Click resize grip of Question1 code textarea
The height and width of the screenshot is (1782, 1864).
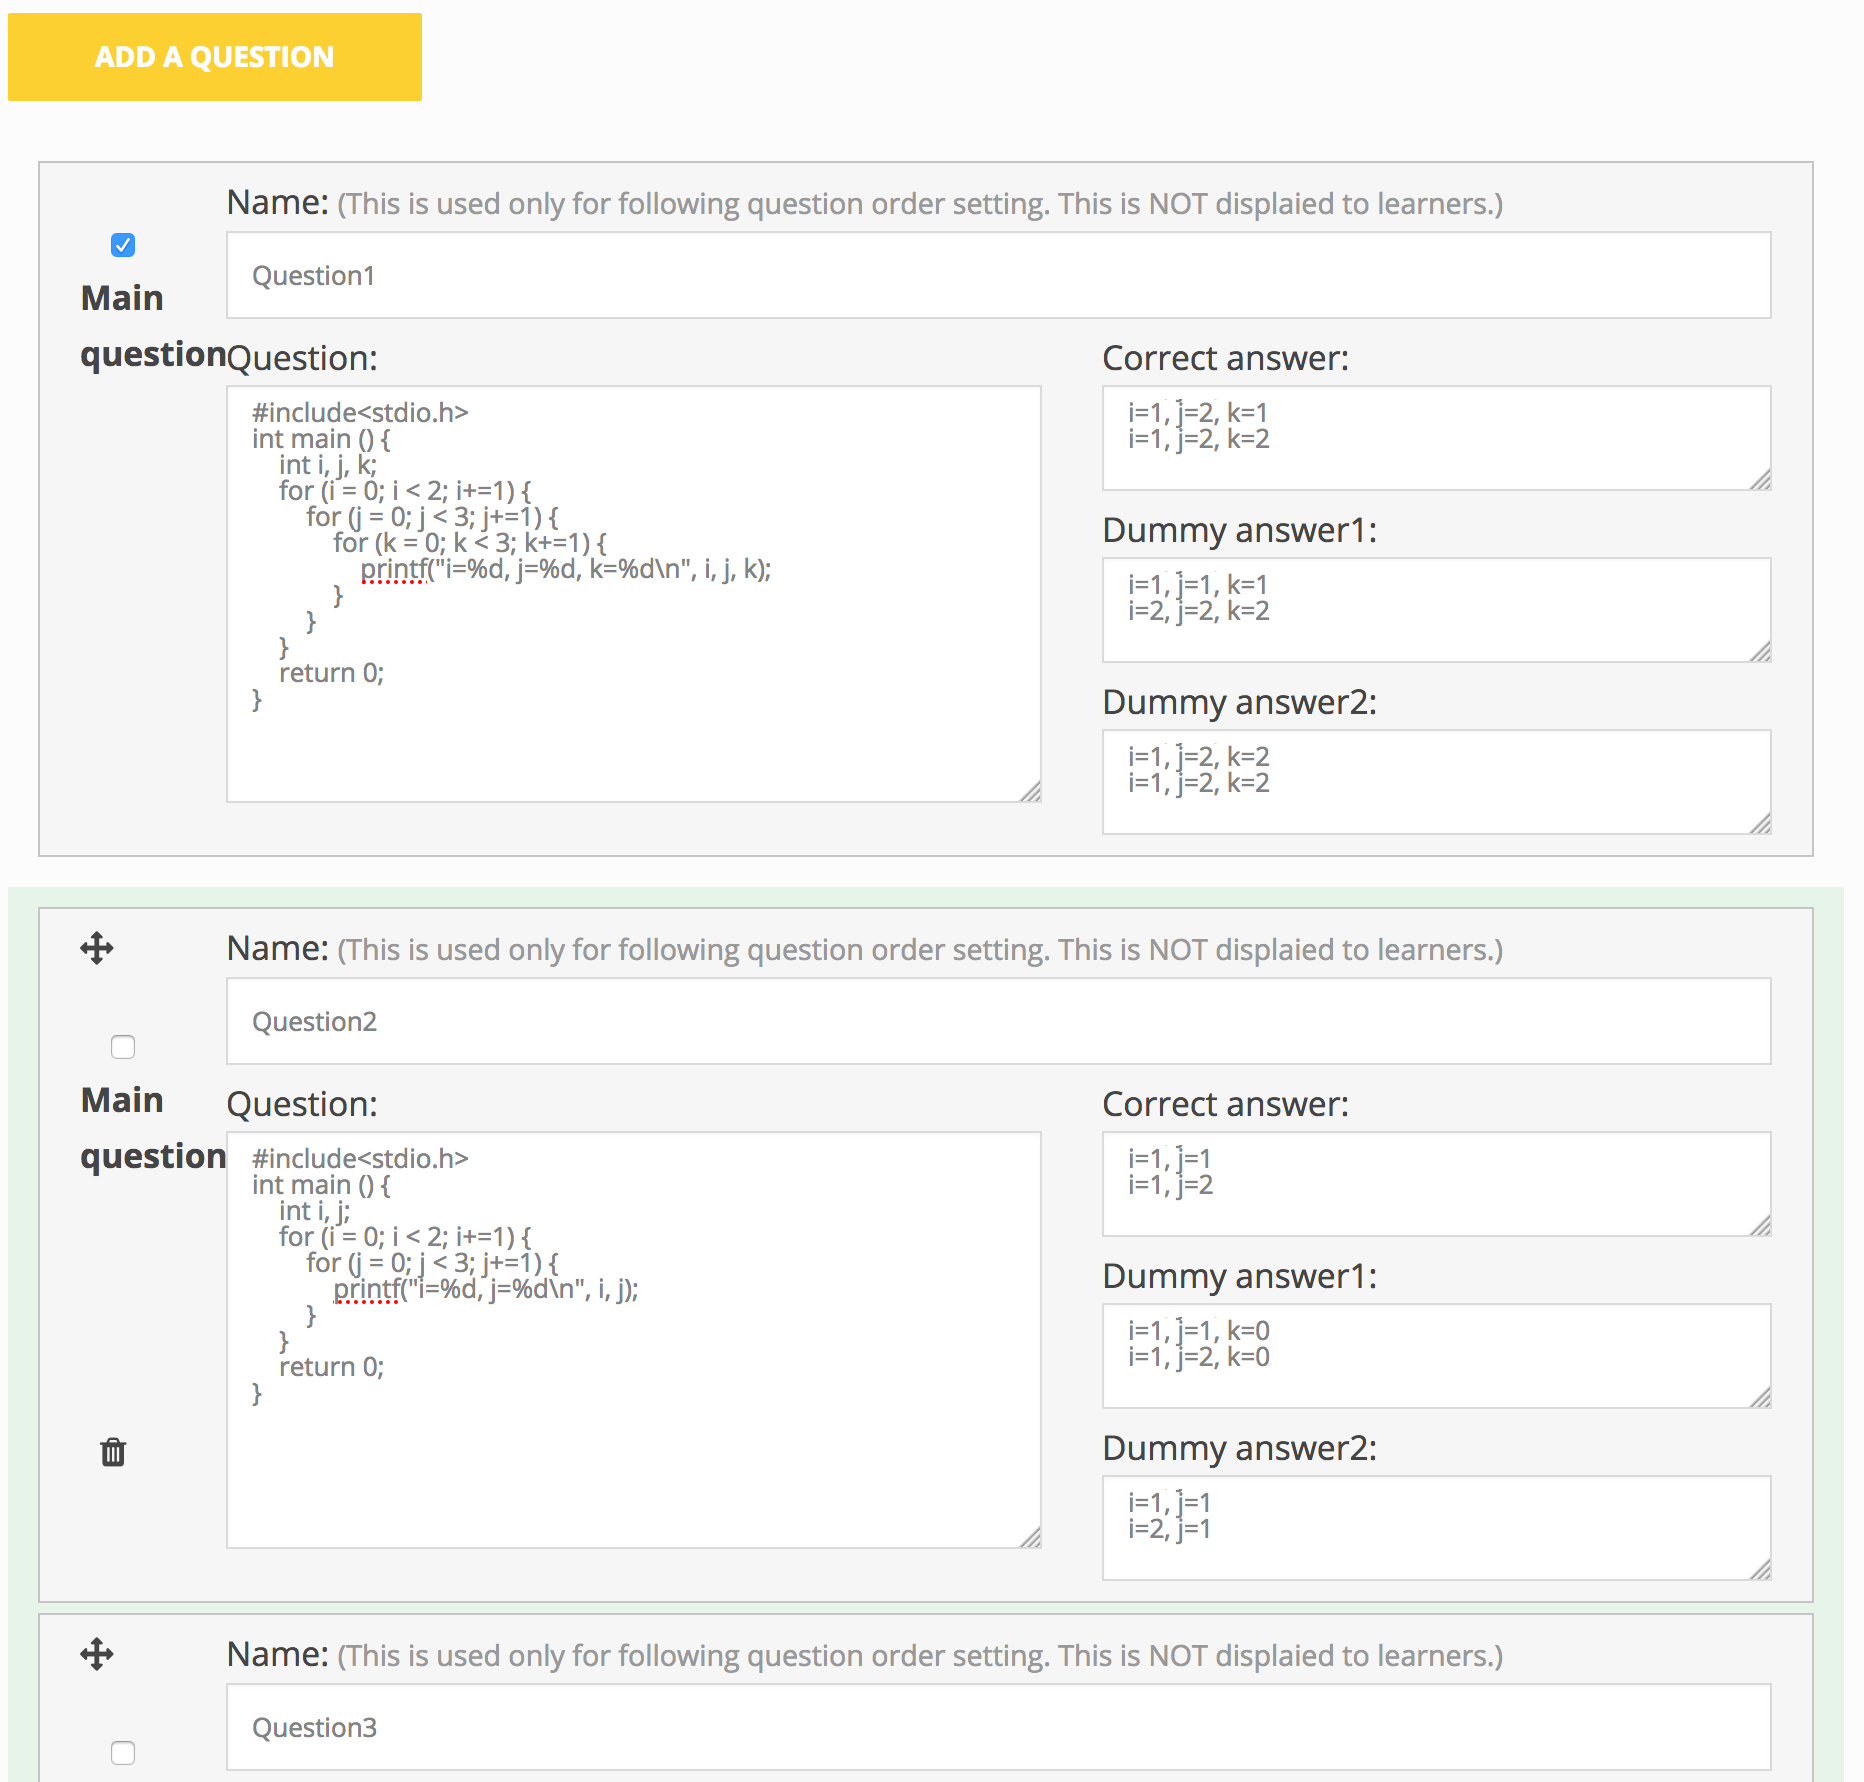[x=1031, y=792]
